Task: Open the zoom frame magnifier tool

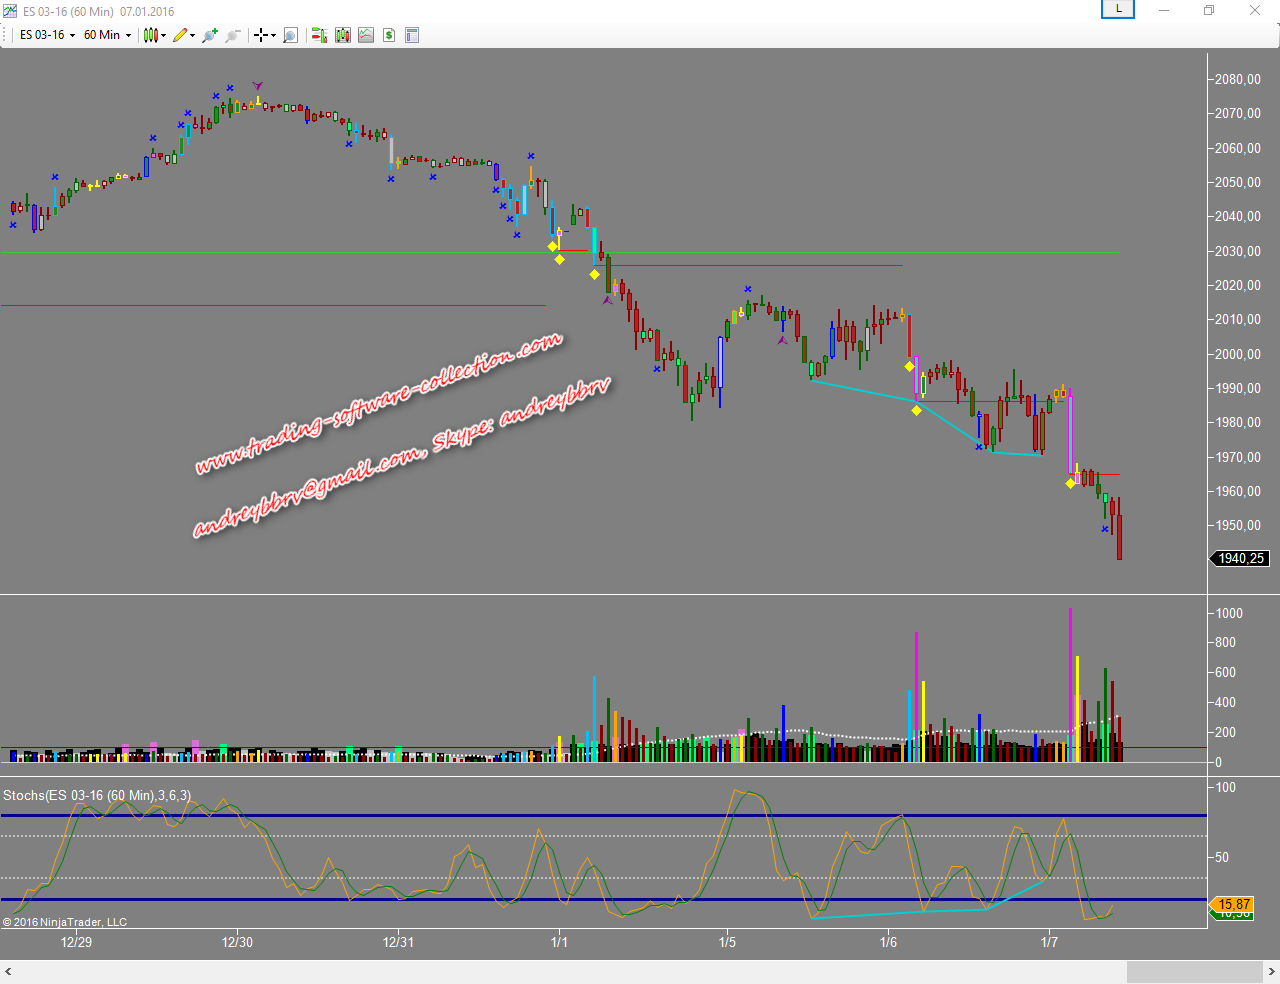Action: click(290, 35)
